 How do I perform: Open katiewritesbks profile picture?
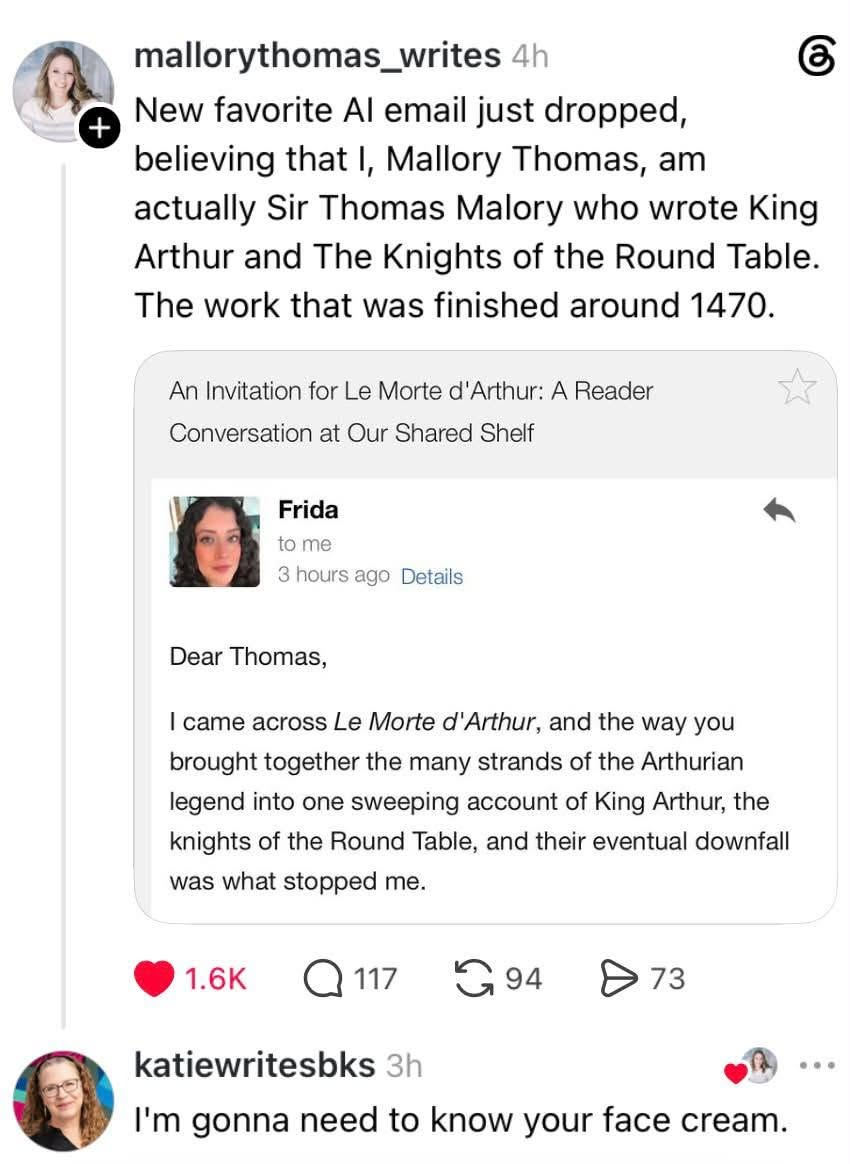tap(63, 1101)
